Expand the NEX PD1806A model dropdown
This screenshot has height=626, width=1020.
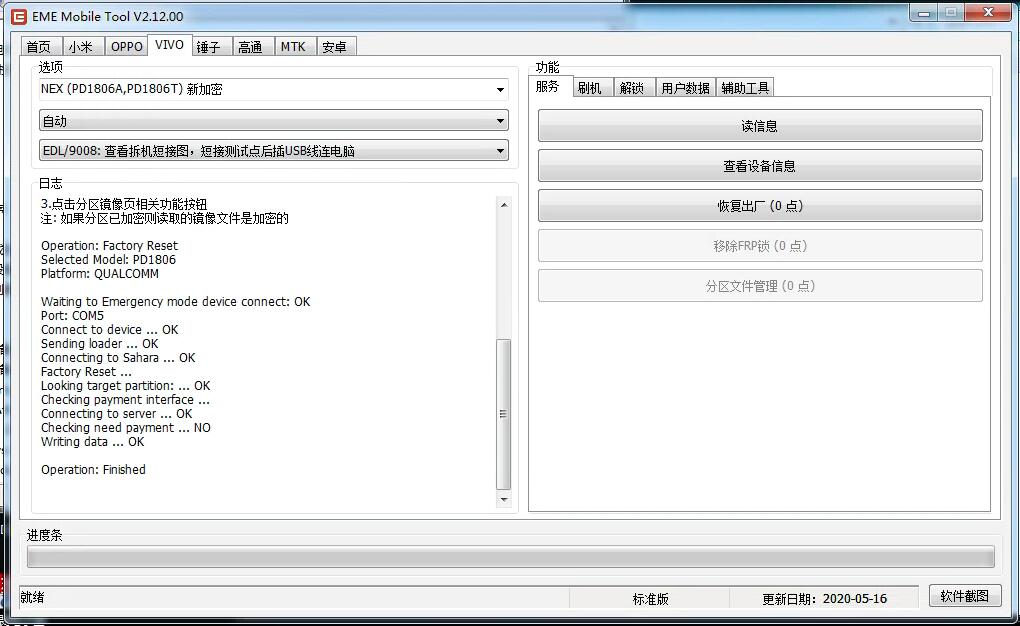point(274,89)
